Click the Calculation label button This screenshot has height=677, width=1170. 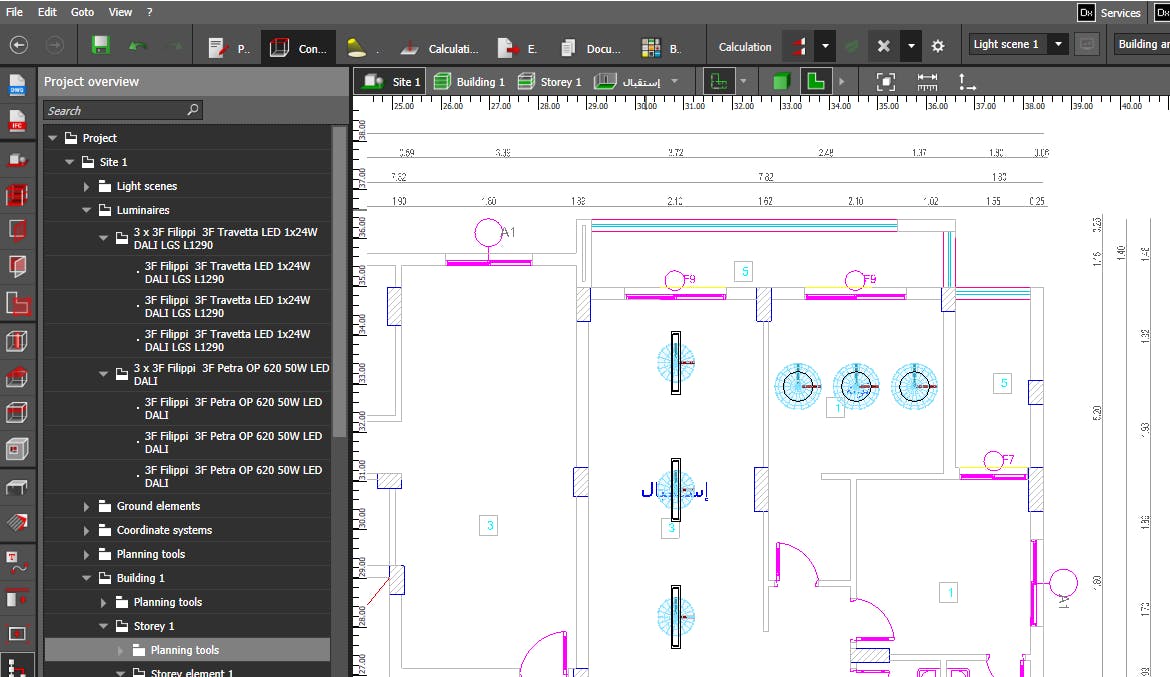[745, 47]
